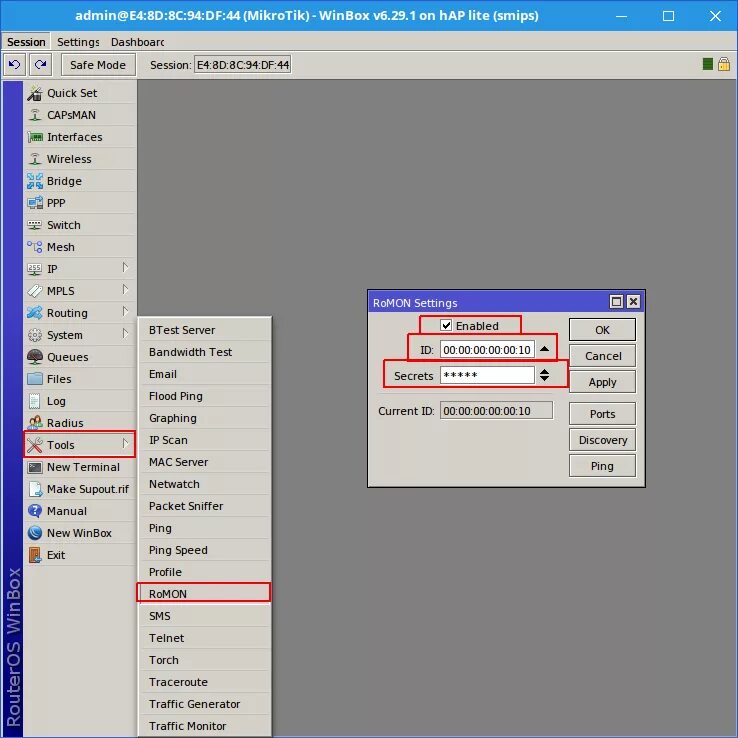Click the padlock status icon
738x738 pixels.
point(724,64)
